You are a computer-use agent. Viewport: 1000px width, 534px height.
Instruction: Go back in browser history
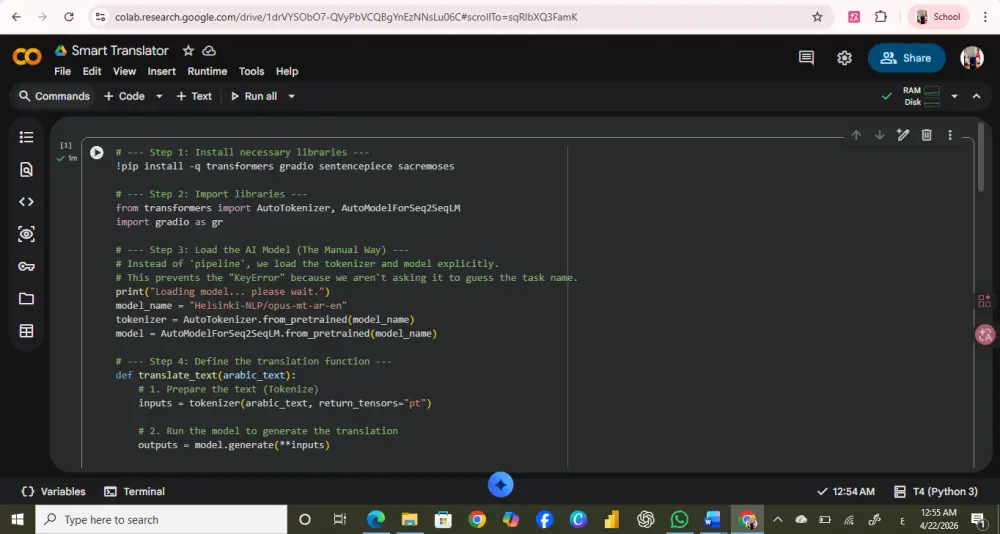16,17
